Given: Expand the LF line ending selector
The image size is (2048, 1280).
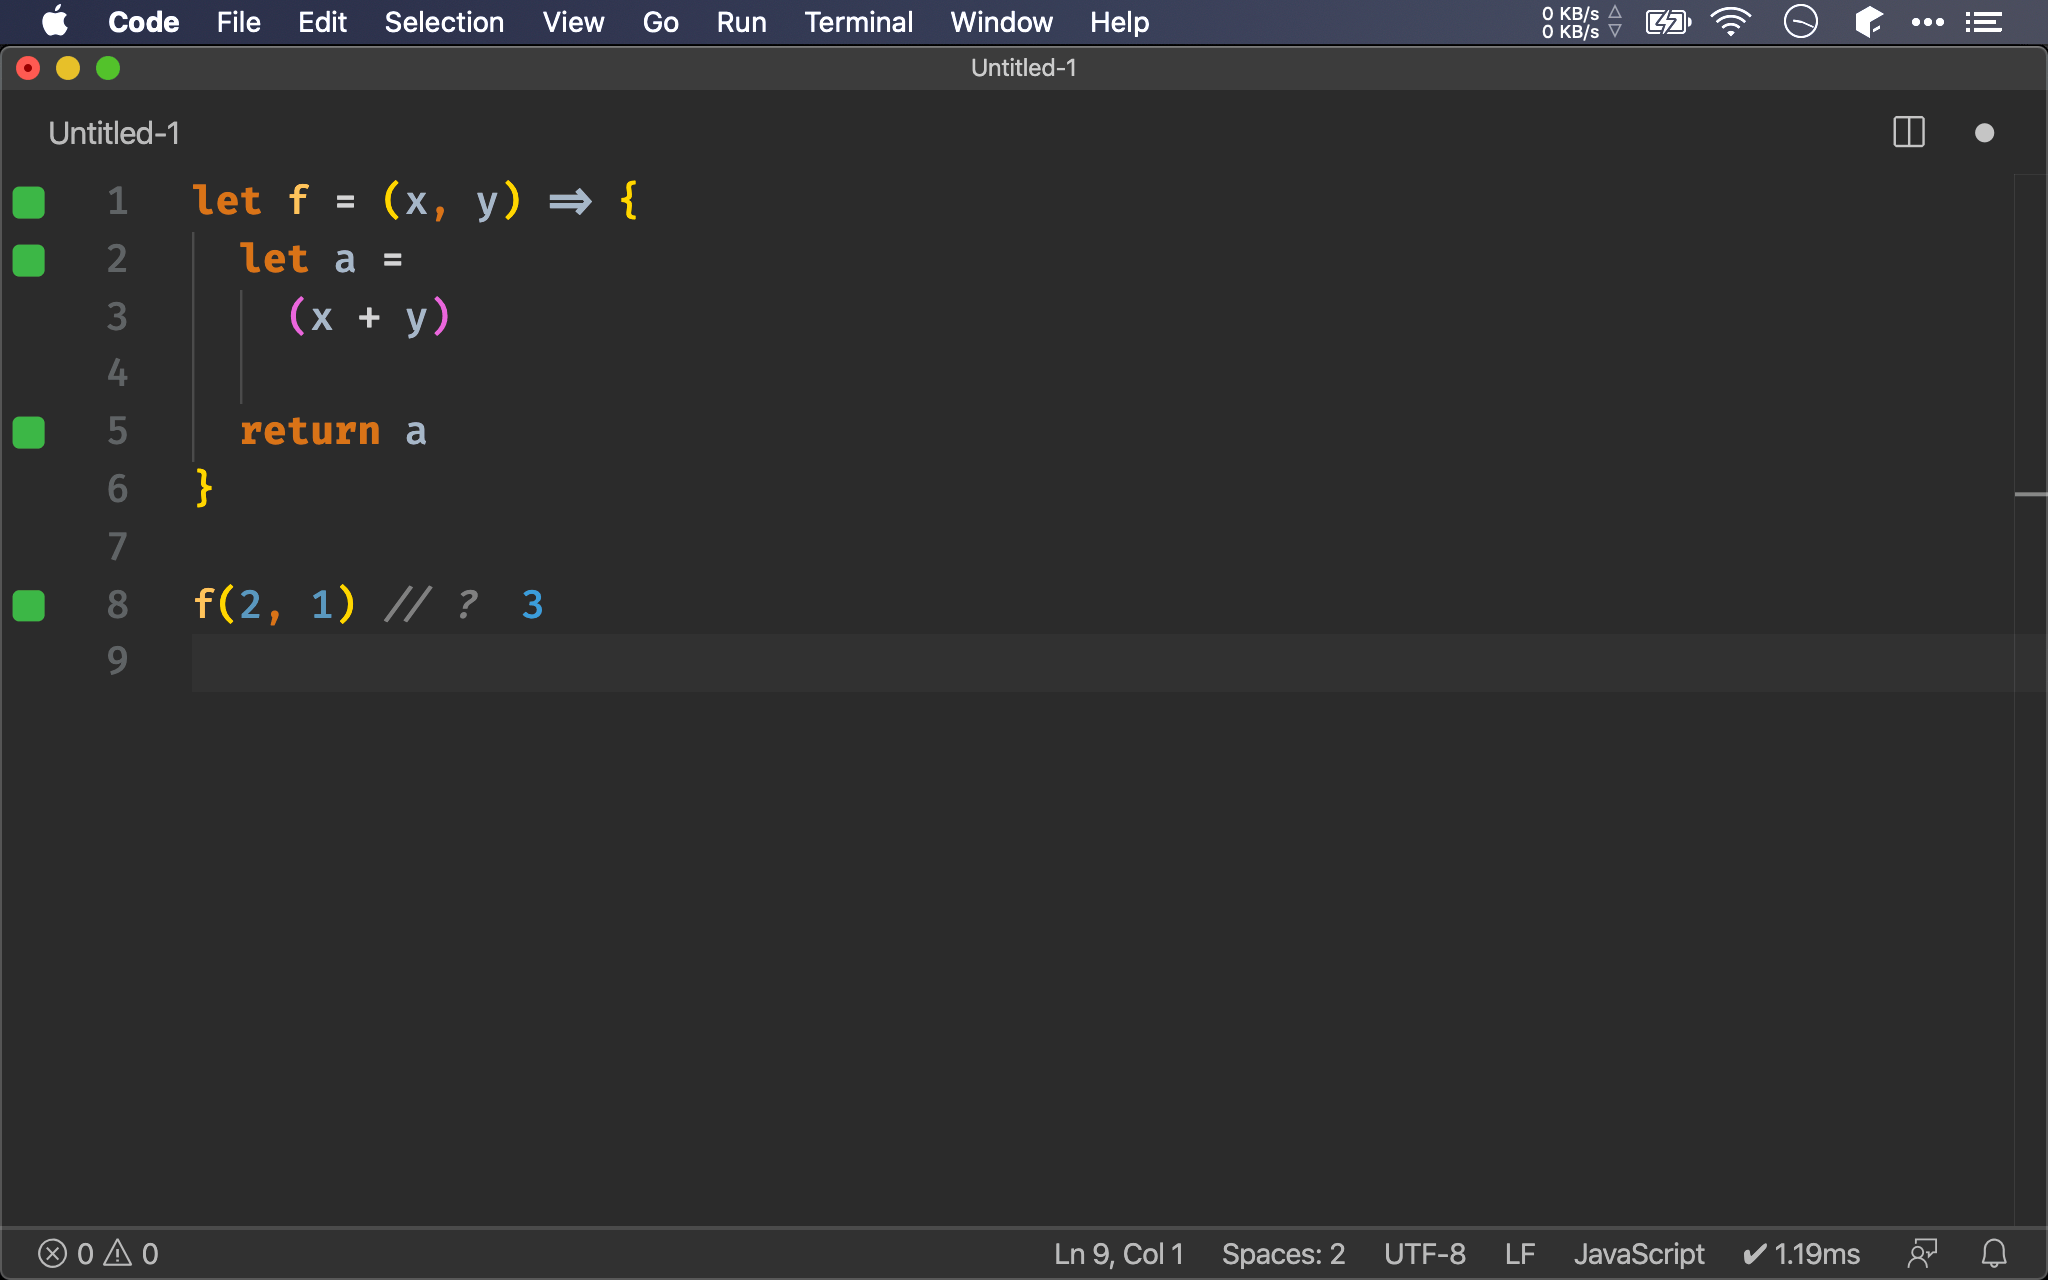Looking at the screenshot, I should click(x=1520, y=1252).
